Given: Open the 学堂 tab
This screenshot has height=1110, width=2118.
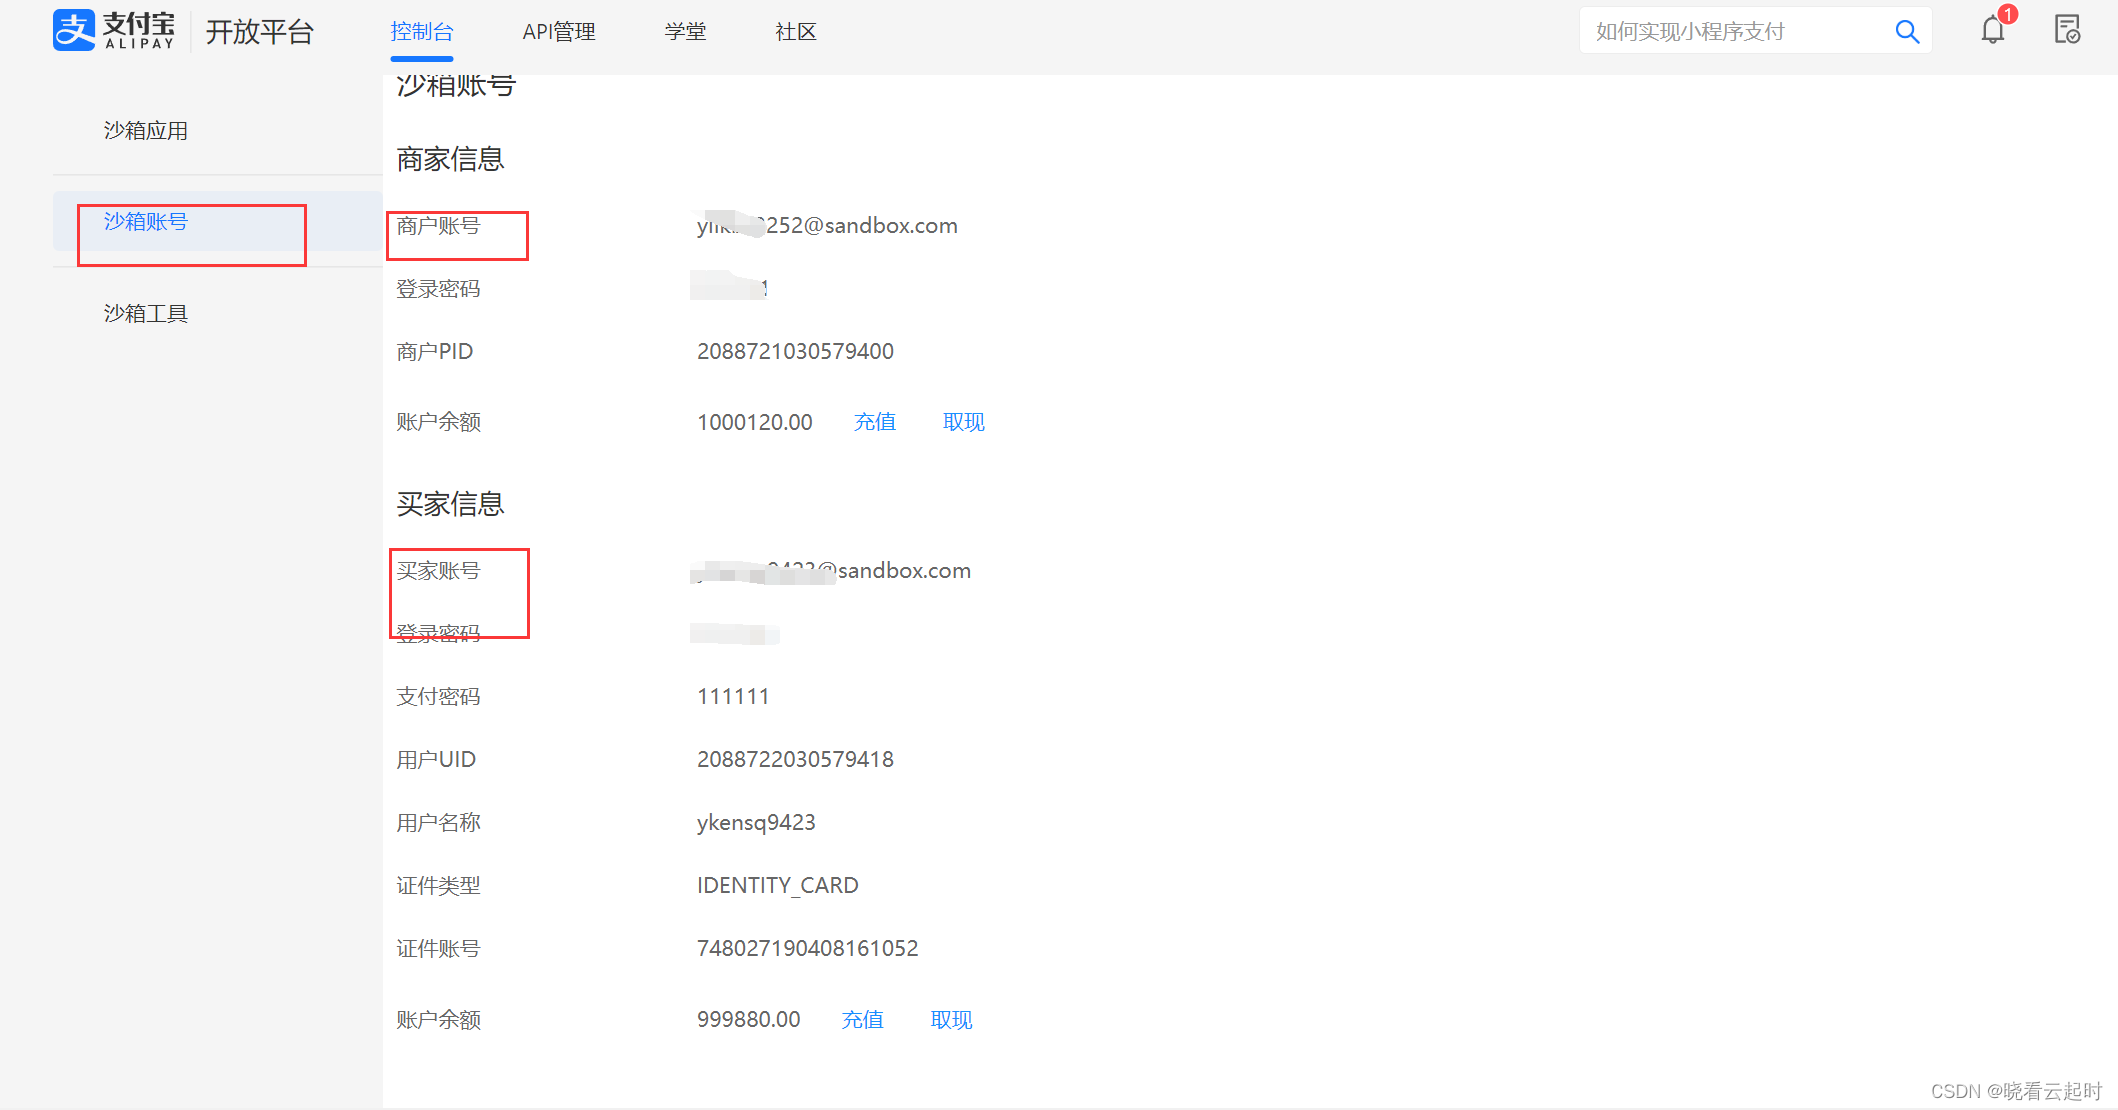Looking at the screenshot, I should click(686, 32).
